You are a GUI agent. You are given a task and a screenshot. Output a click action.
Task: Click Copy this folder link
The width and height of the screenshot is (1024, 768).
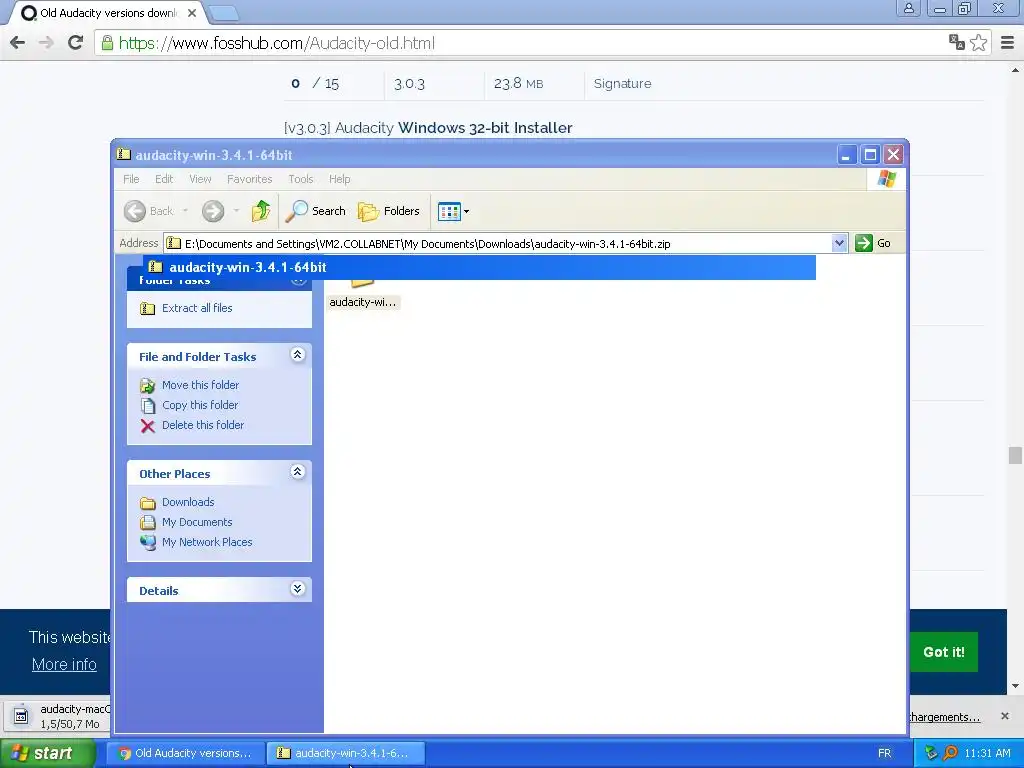(x=200, y=405)
